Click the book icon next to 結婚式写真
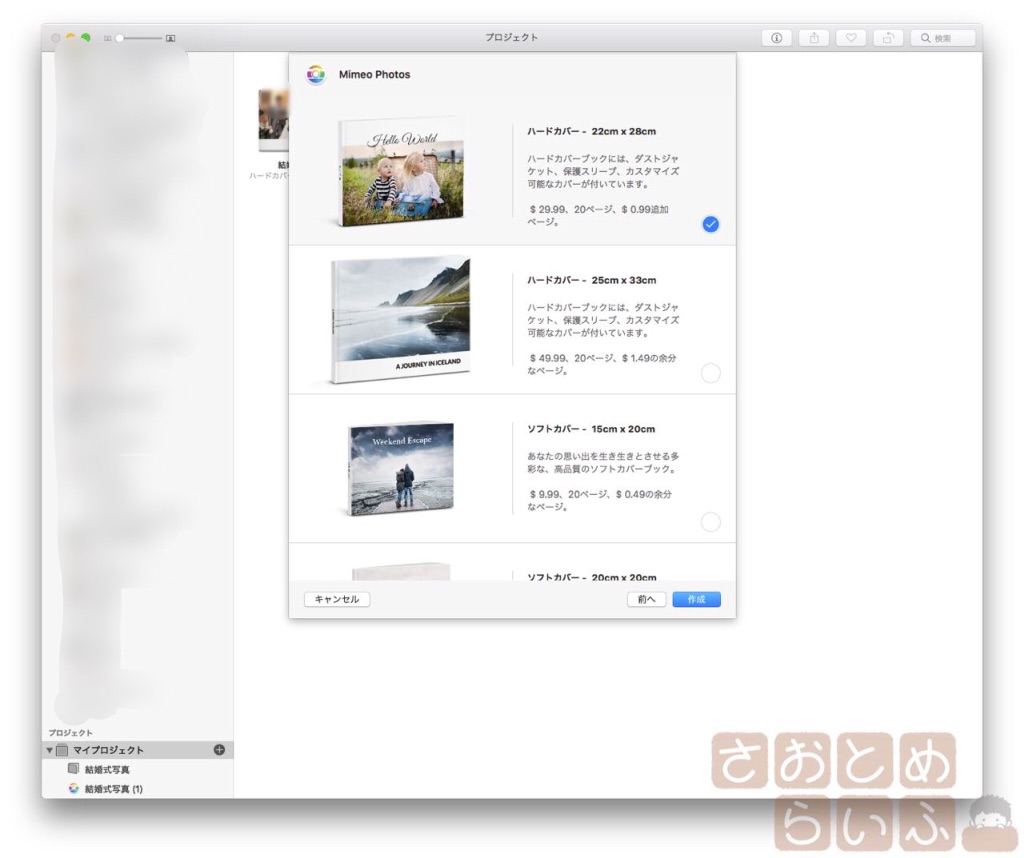1024x858 pixels. click(x=74, y=769)
